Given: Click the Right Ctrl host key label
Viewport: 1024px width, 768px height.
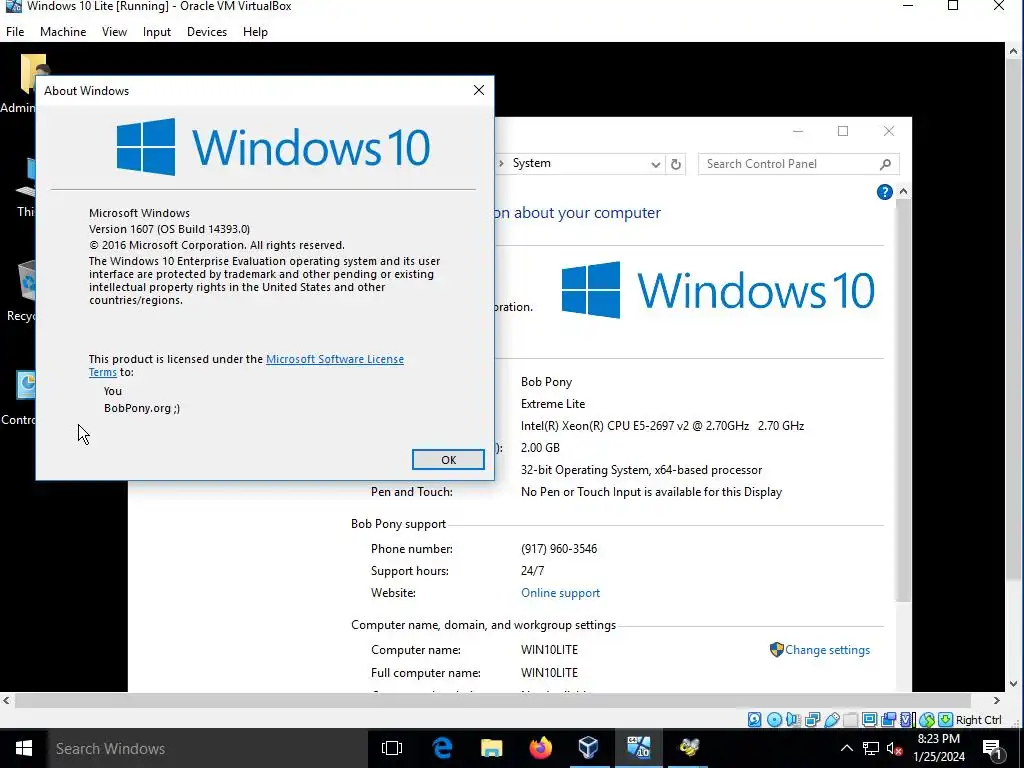Looking at the screenshot, I should (978, 720).
